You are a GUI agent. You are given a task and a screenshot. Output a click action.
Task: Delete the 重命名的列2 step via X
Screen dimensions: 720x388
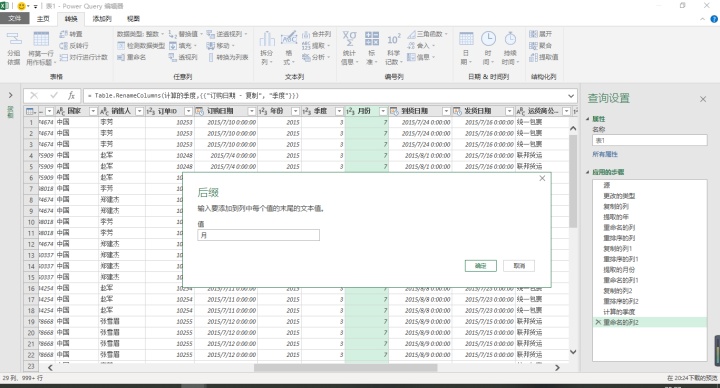click(x=598, y=322)
